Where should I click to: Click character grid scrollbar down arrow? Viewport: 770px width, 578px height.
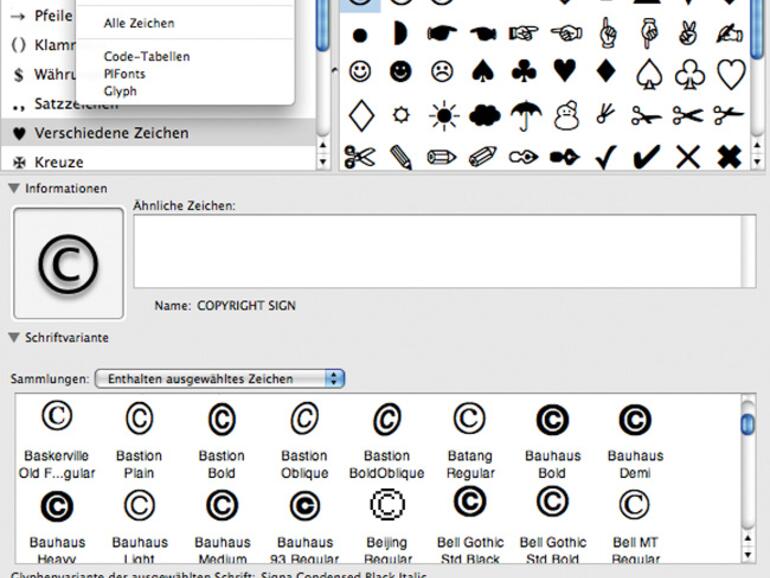[757, 161]
